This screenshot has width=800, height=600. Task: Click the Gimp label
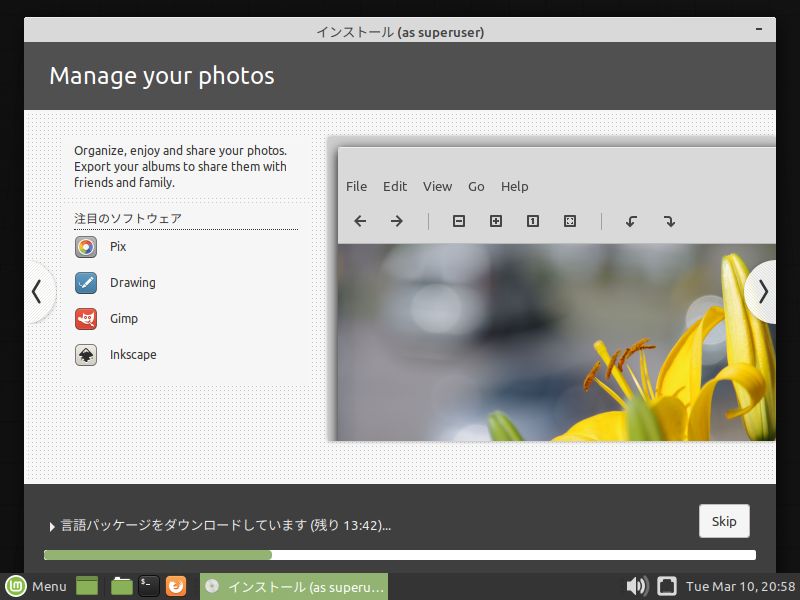tap(124, 319)
